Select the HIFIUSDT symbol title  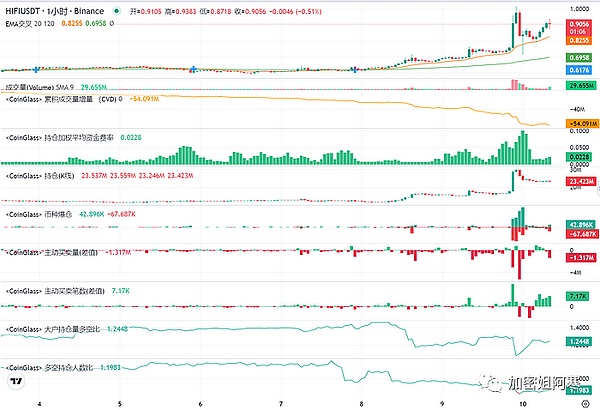point(28,10)
